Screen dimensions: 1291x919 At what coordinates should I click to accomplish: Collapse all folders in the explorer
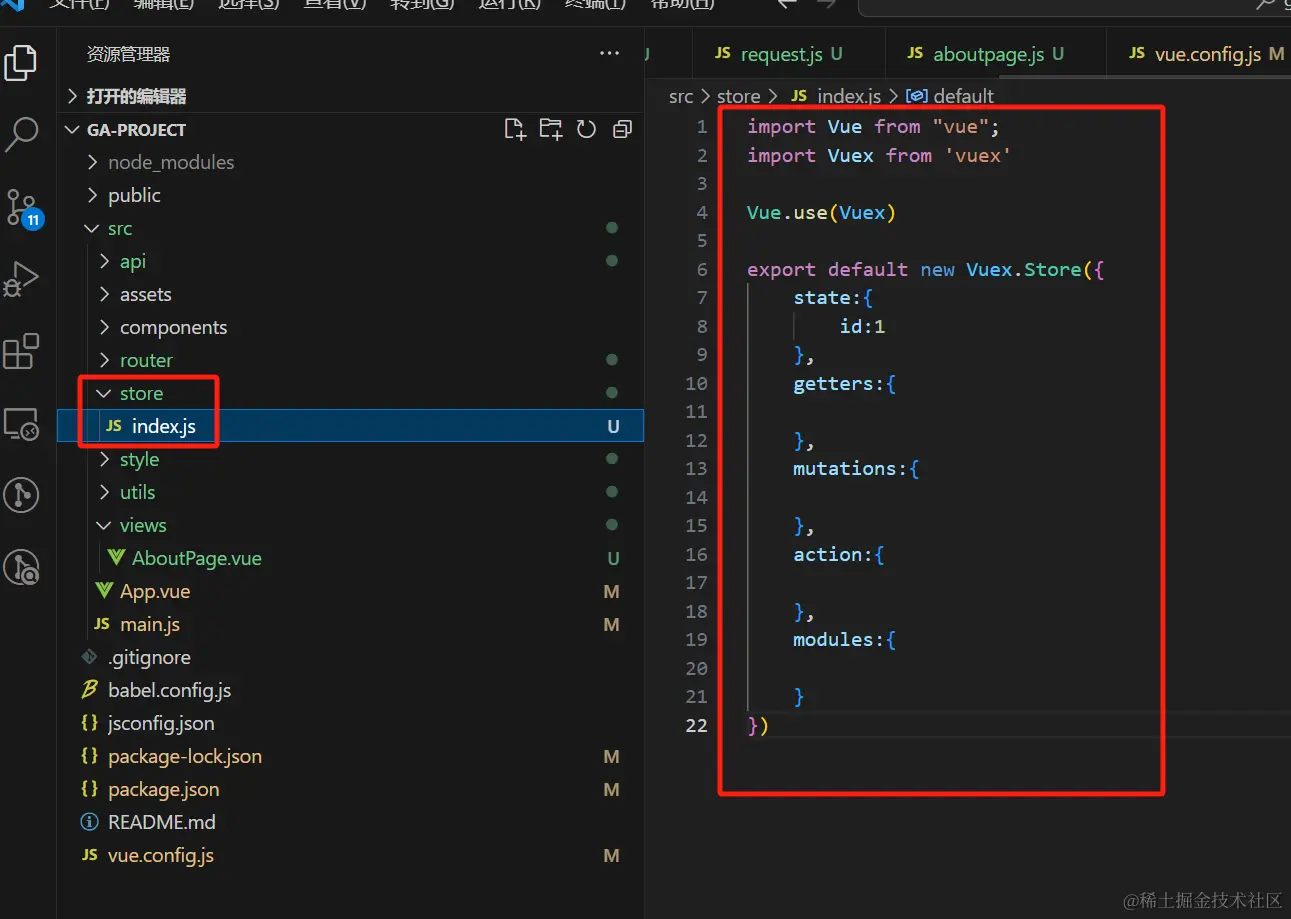[x=622, y=129]
